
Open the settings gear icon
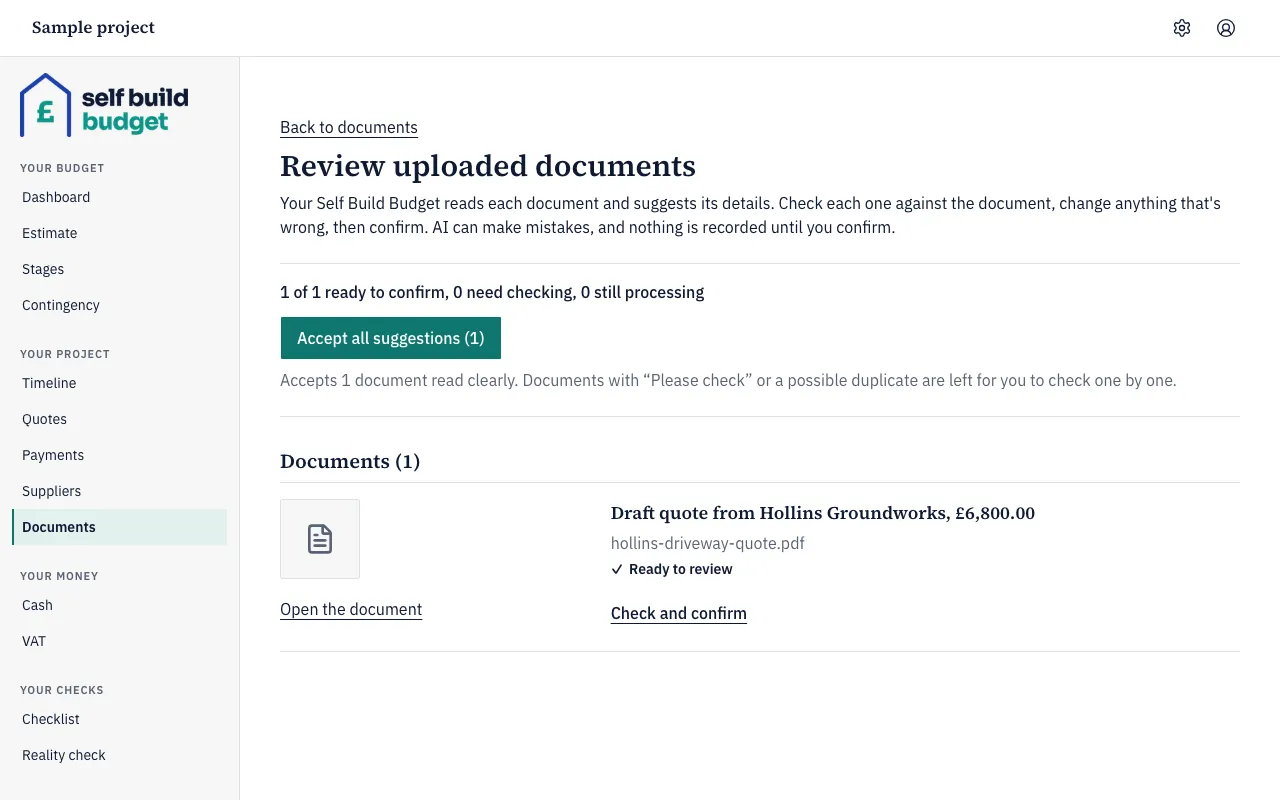1182,28
